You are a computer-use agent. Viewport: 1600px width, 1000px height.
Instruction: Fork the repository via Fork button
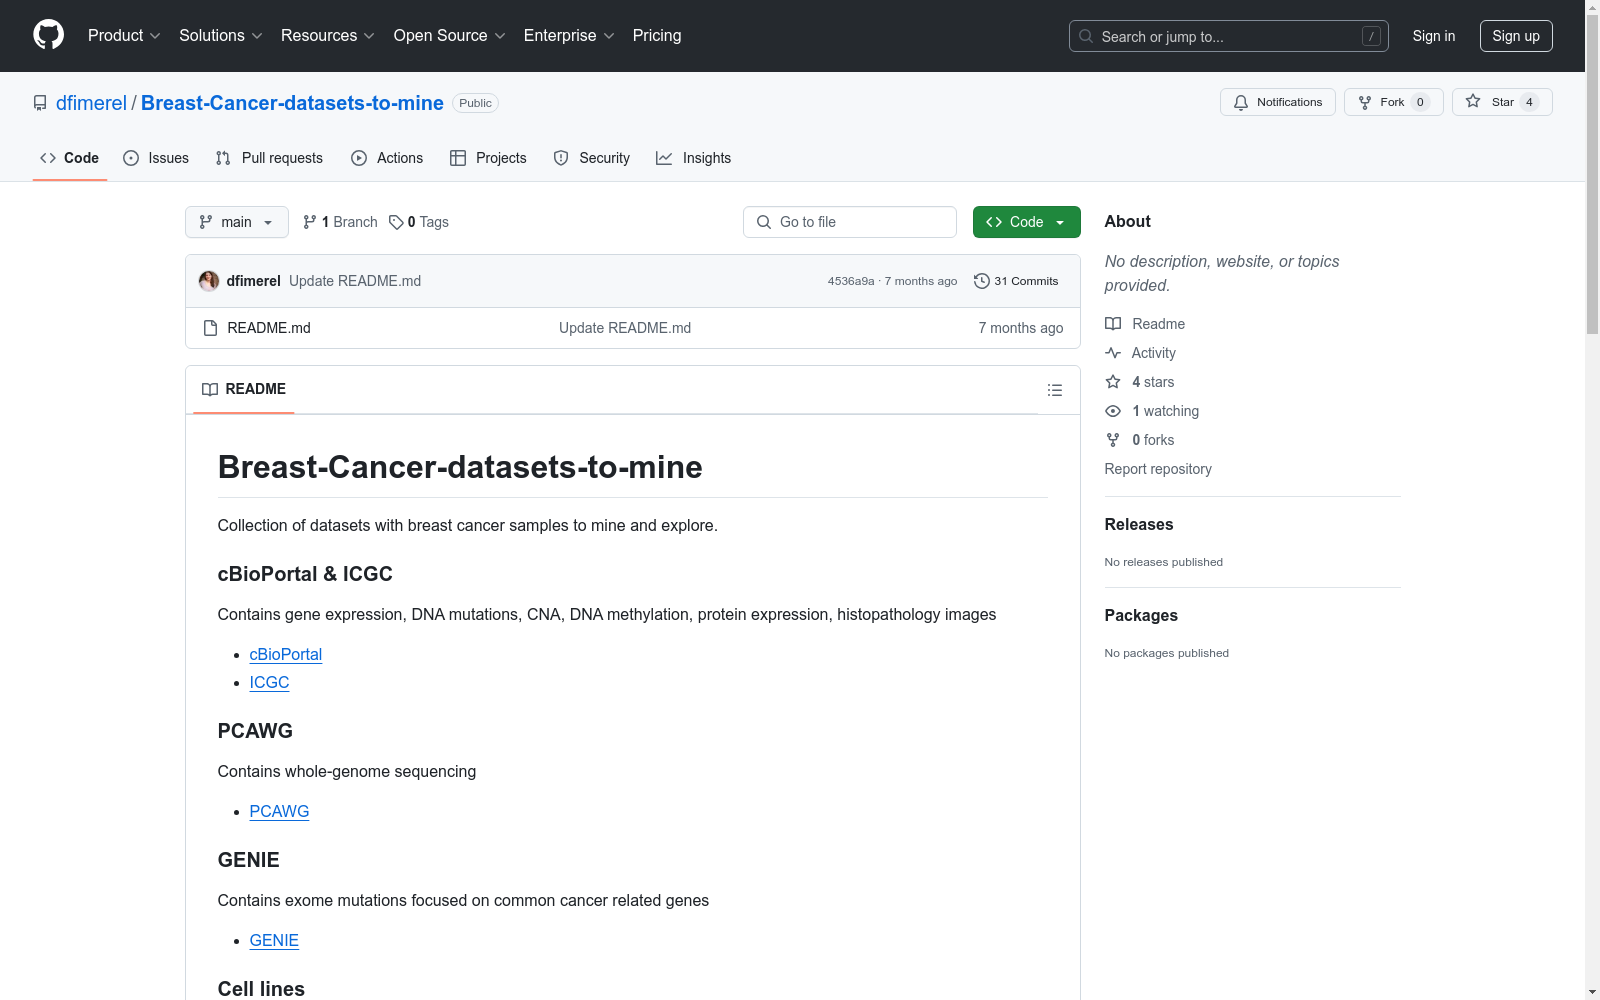click(x=1393, y=102)
